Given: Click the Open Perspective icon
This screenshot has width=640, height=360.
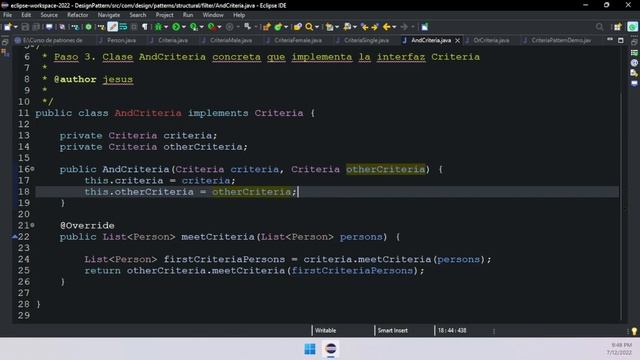Looking at the screenshot, I should tap(617, 27).
